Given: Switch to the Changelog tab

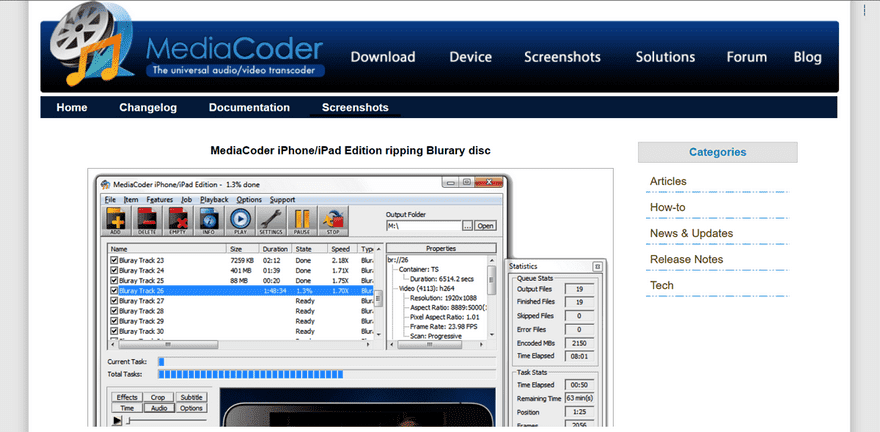Looking at the screenshot, I should (x=148, y=108).
